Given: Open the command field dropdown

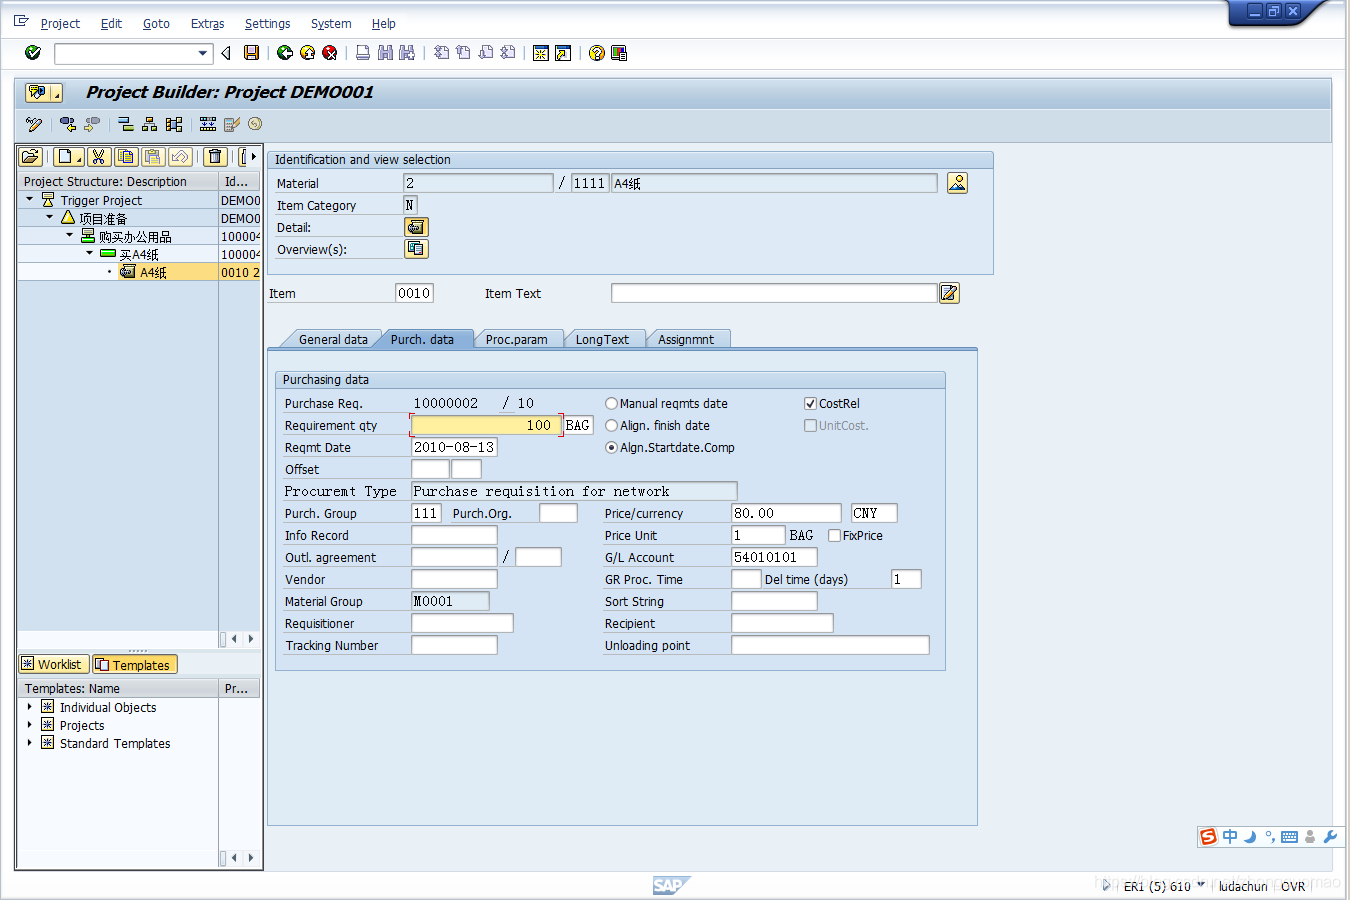Looking at the screenshot, I should point(203,53).
